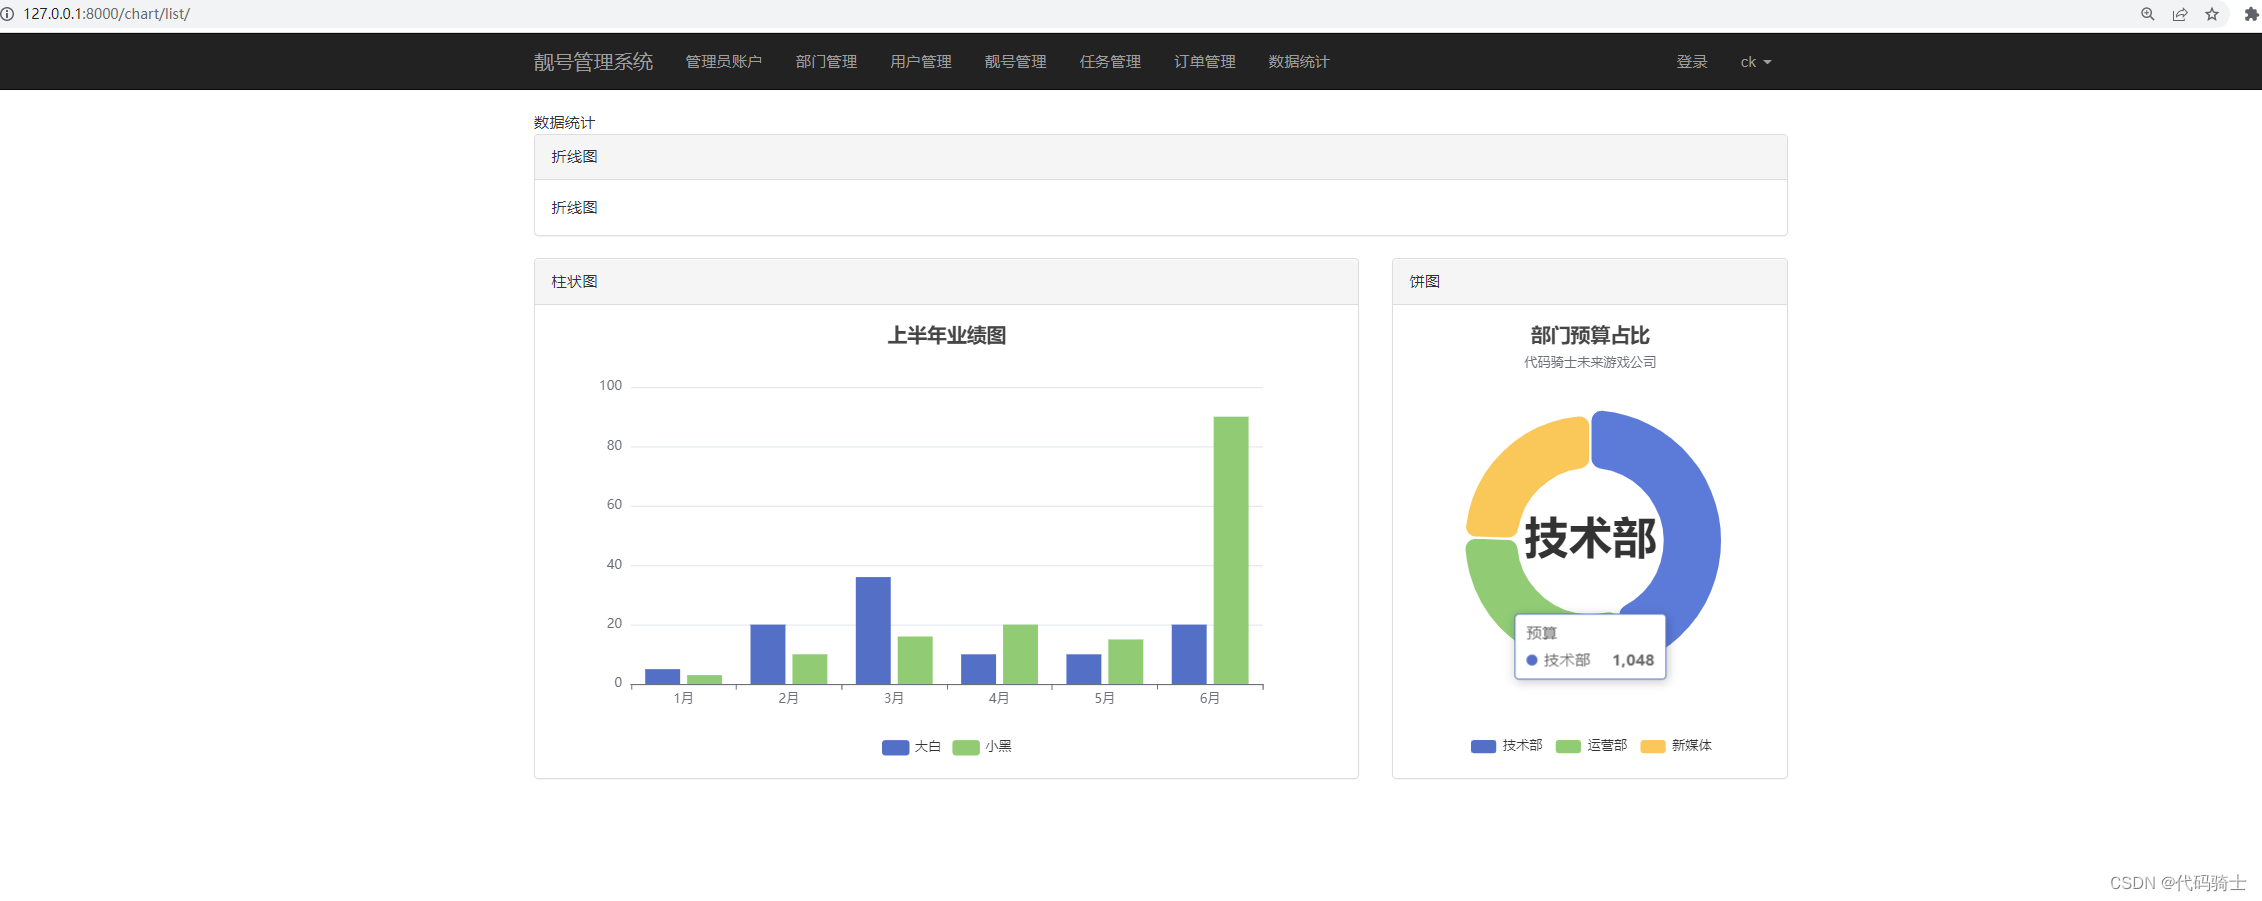Screen dimensions: 2262x901
Task: Open the 靓号管理系统 brand link
Action: click(x=593, y=62)
